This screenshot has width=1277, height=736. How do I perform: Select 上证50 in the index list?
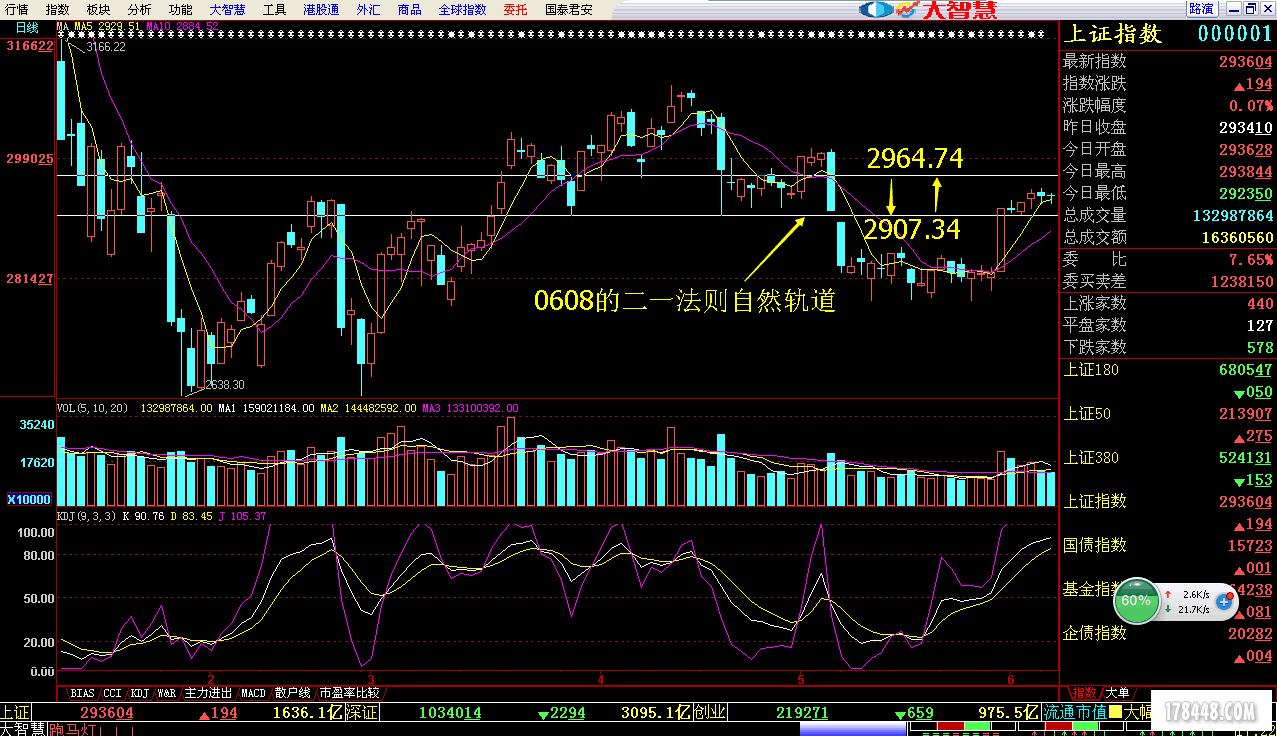coord(1087,414)
